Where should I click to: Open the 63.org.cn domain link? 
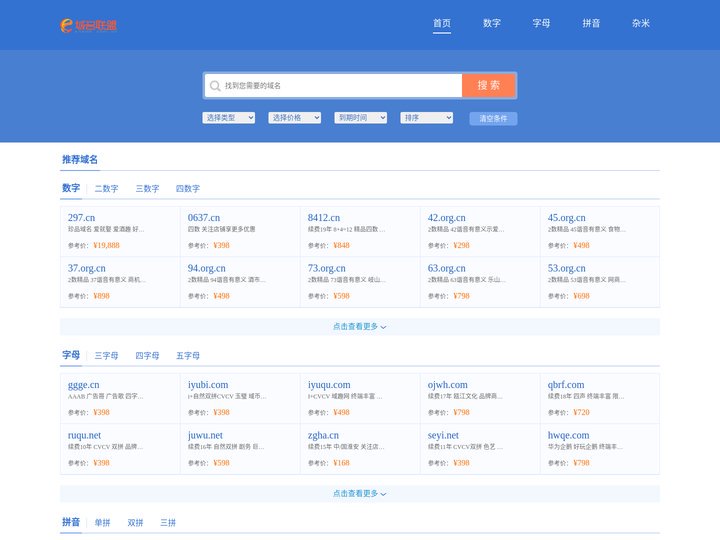(x=446, y=268)
